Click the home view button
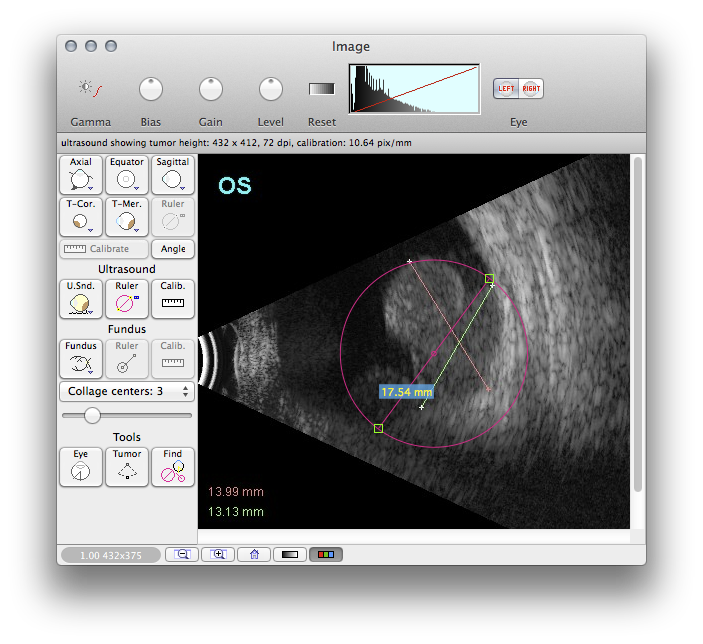The image size is (703, 644). click(254, 554)
